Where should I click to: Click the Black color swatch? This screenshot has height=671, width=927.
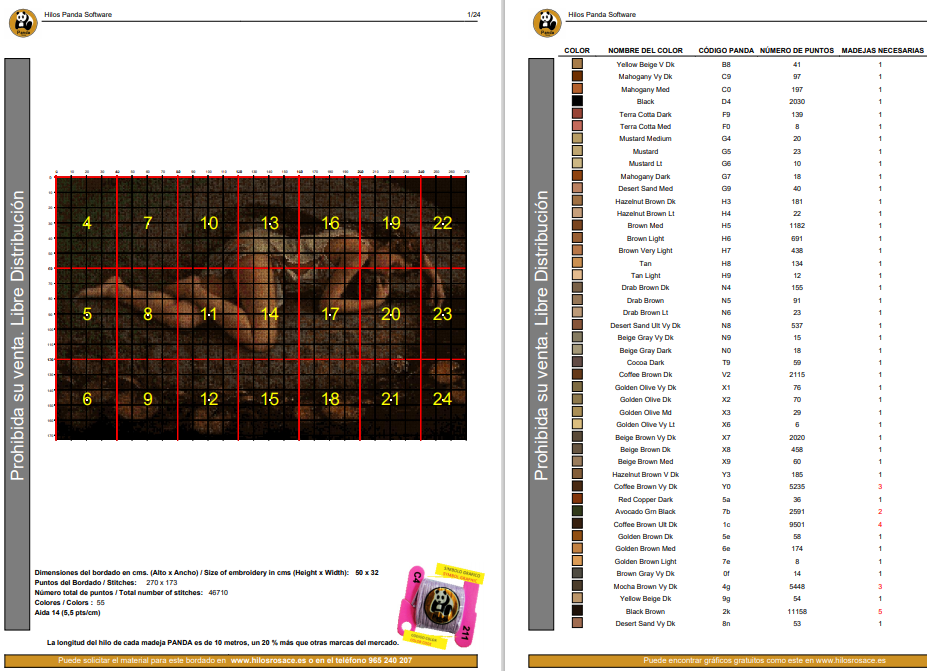point(577,101)
